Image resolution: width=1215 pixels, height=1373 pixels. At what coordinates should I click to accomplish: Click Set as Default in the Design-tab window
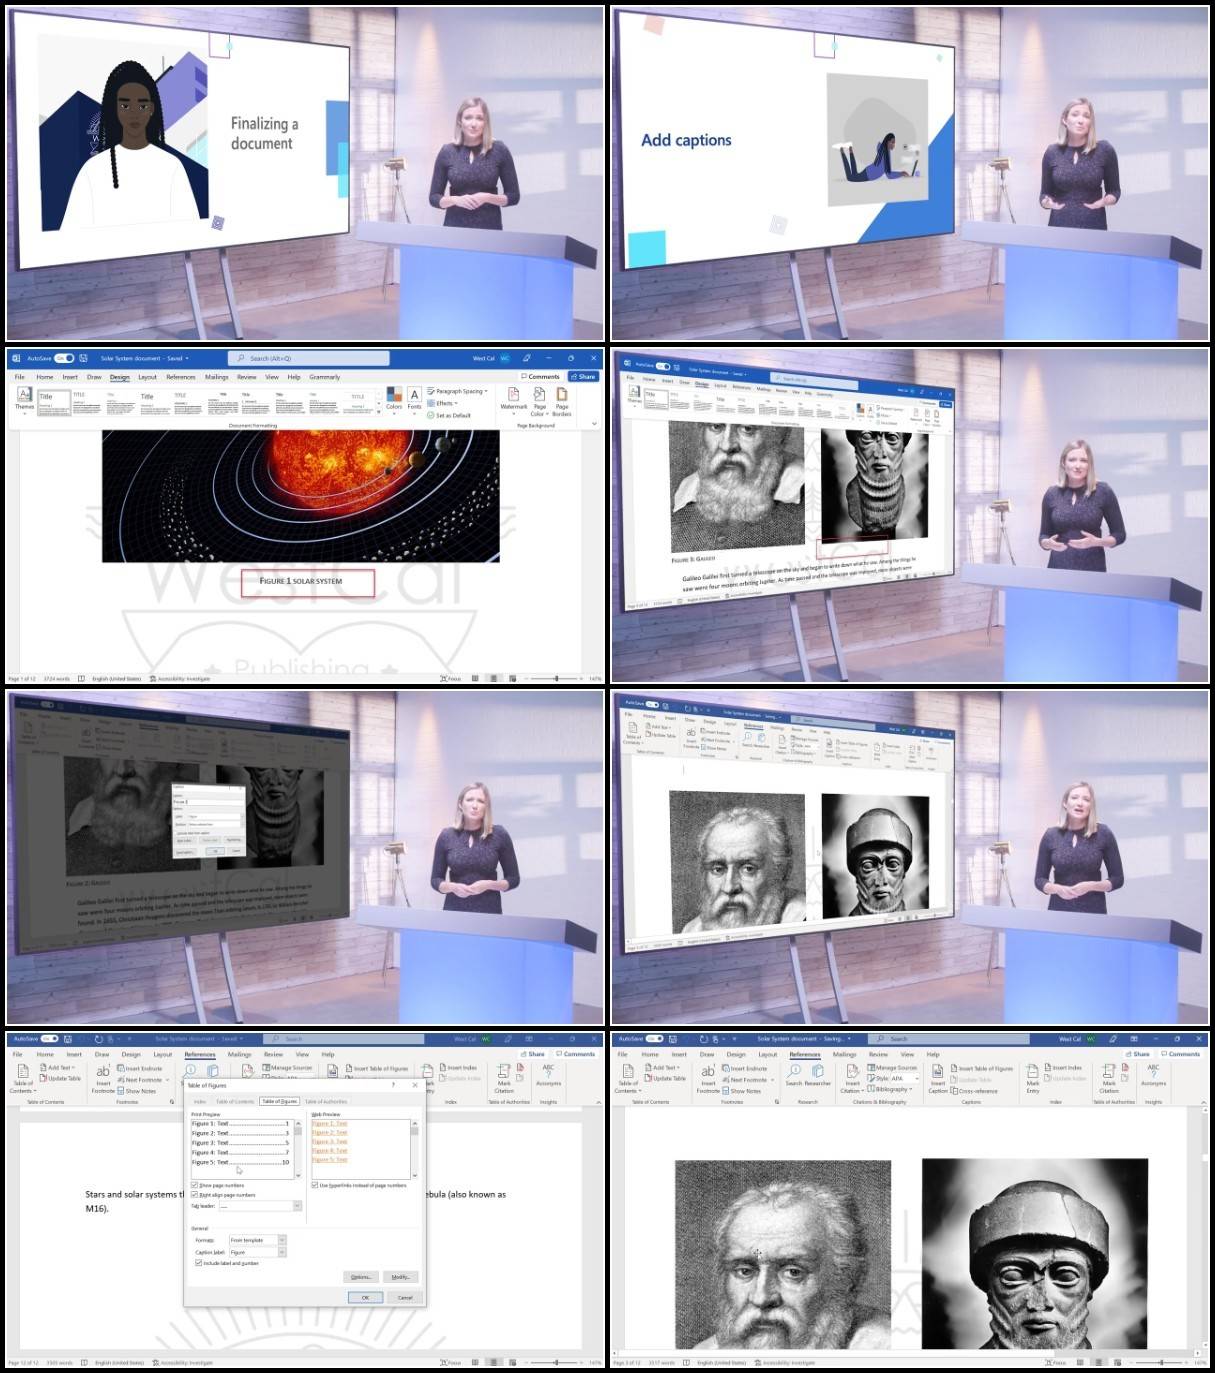[448, 415]
